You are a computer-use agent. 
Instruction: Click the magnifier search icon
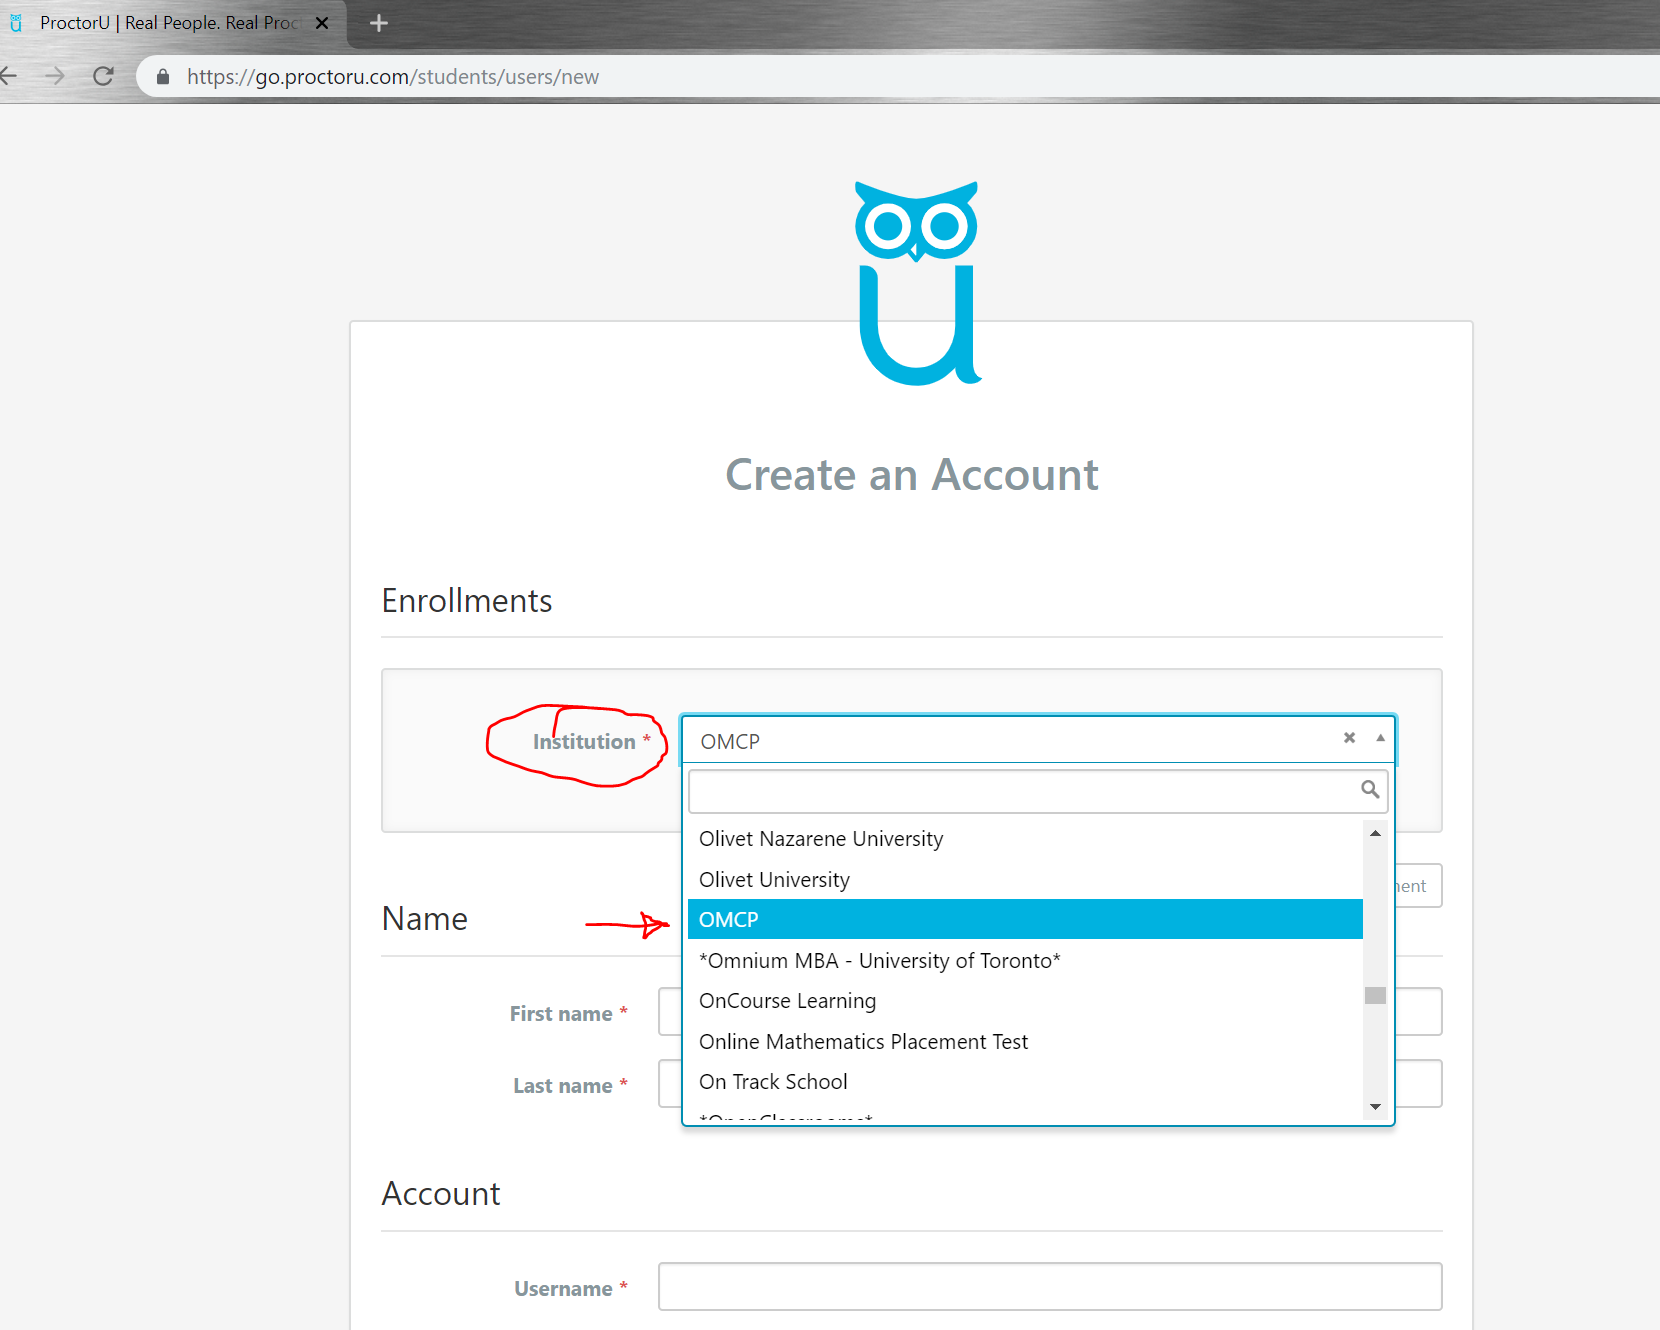(x=1370, y=790)
